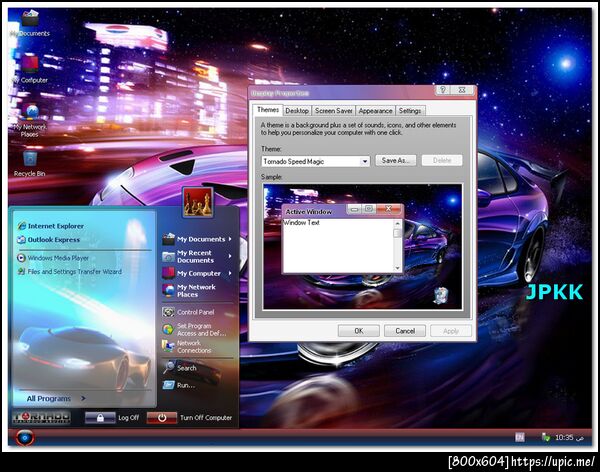Switch to the Desktop tab
The image size is (600, 472).
pyautogui.click(x=297, y=111)
